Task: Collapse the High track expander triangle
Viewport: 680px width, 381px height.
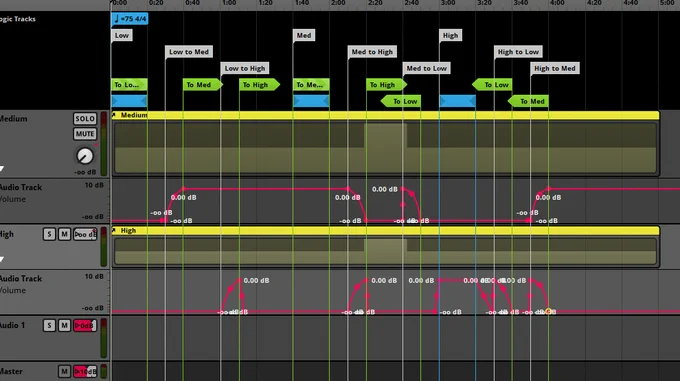Action: coord(2,259)
